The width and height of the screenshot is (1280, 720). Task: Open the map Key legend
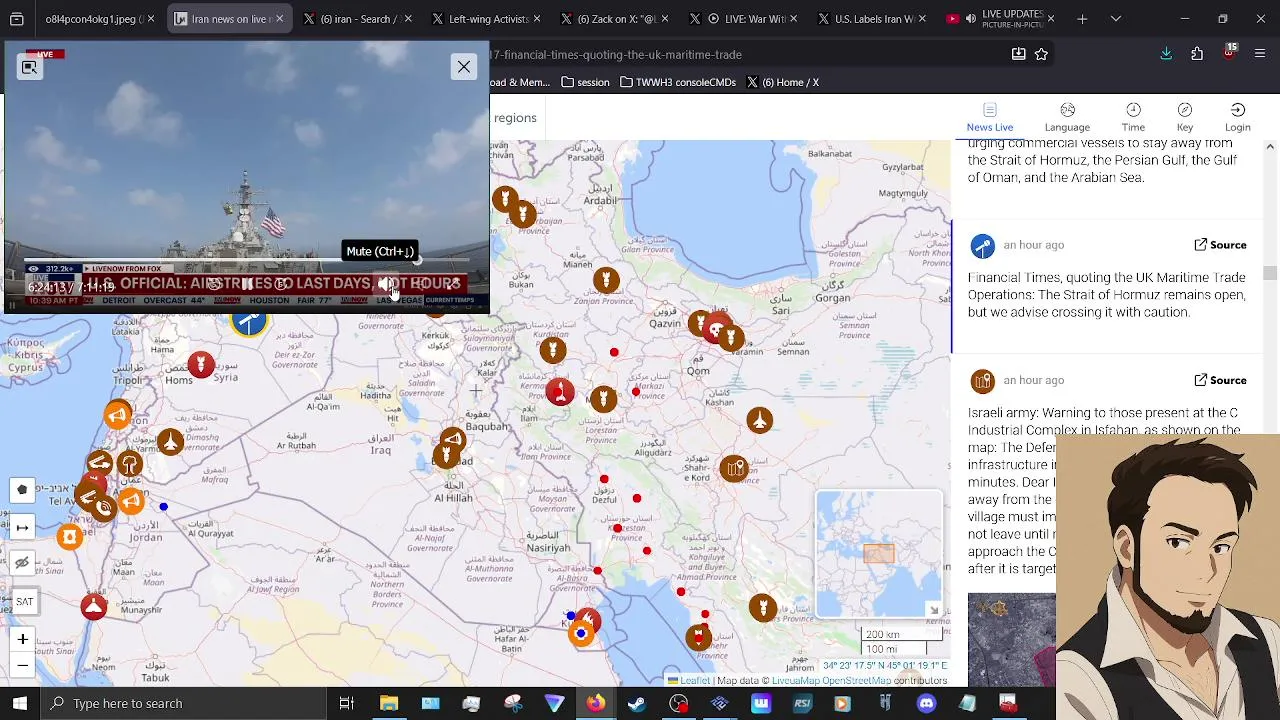(x=1185, y=117)
